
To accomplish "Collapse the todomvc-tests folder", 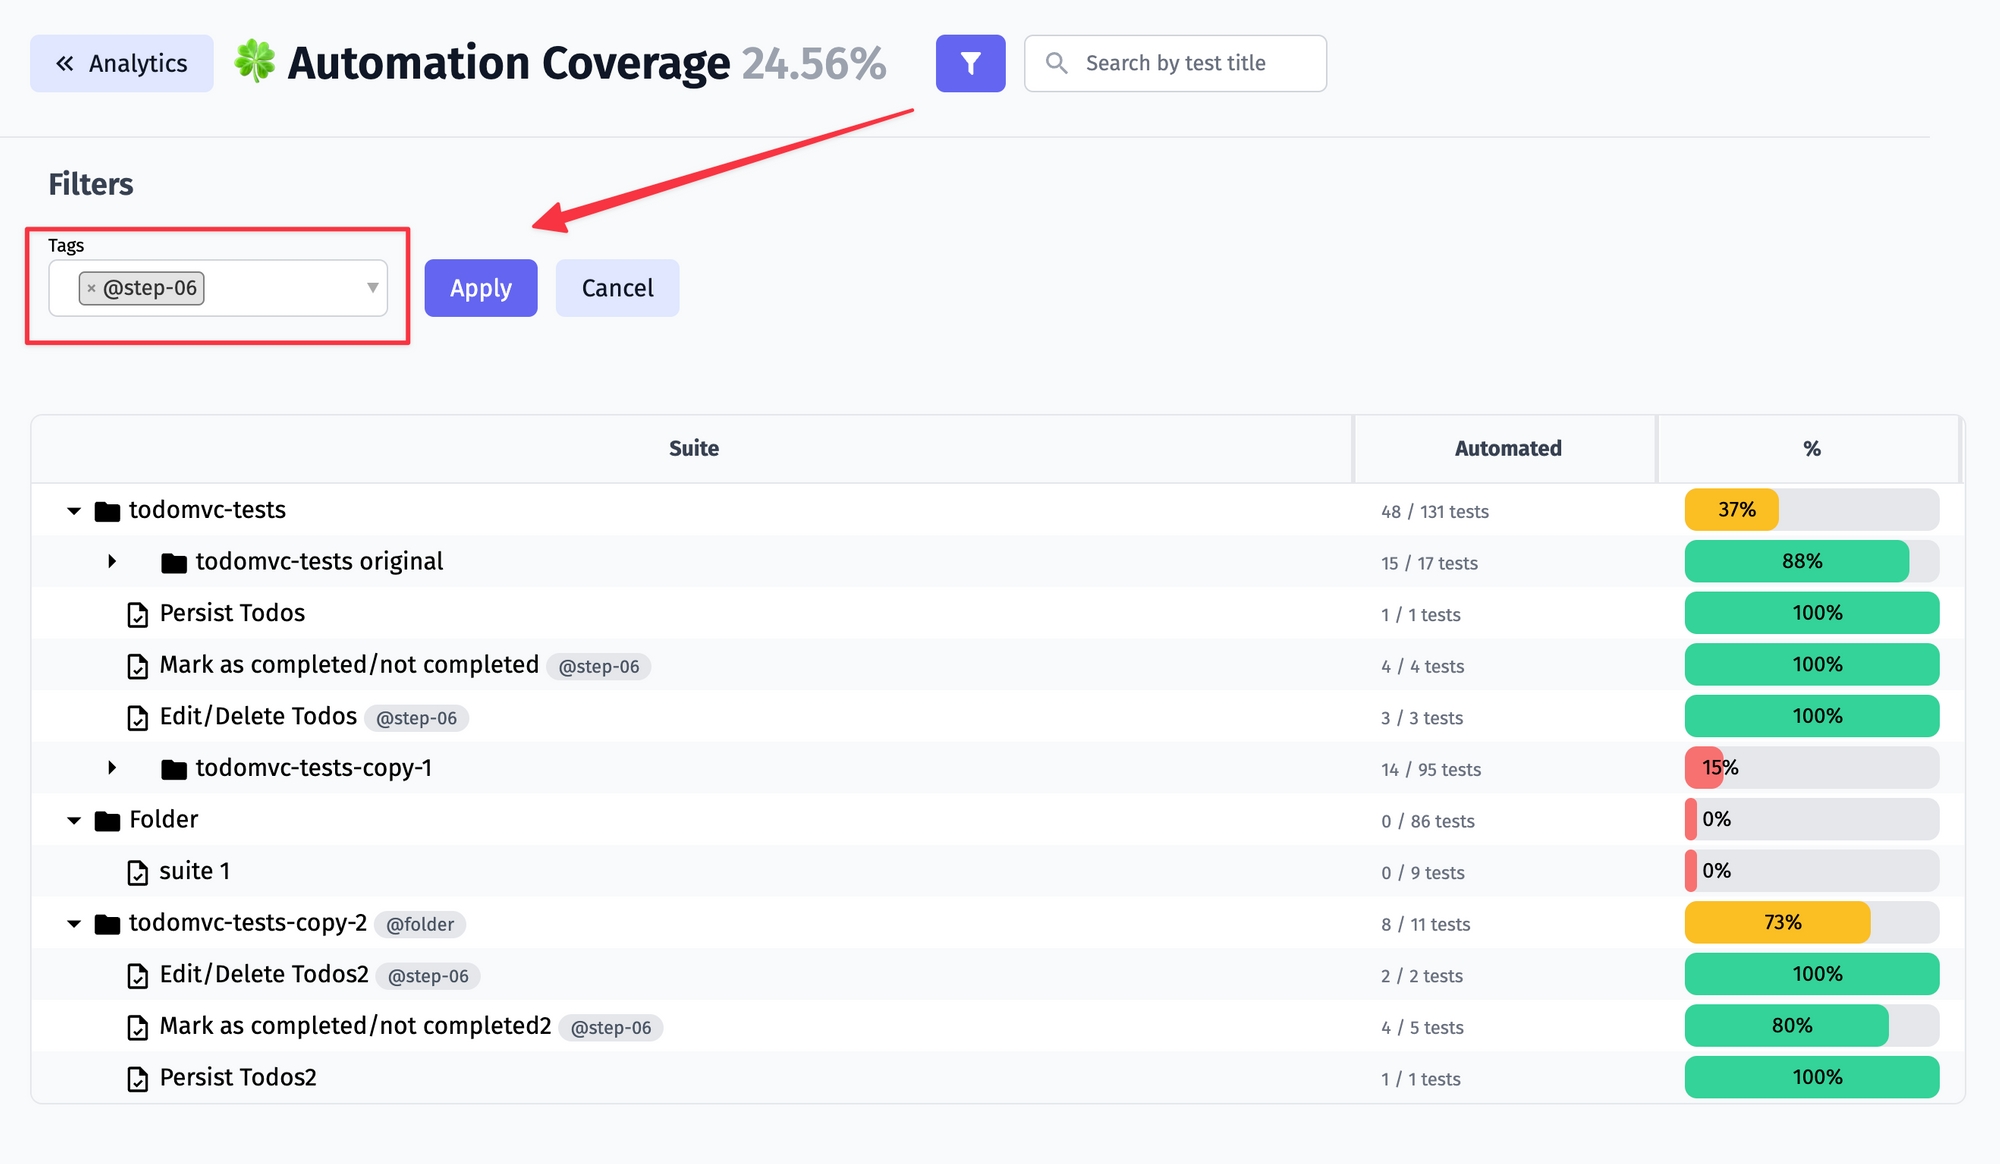I will [x=74, y=511].
